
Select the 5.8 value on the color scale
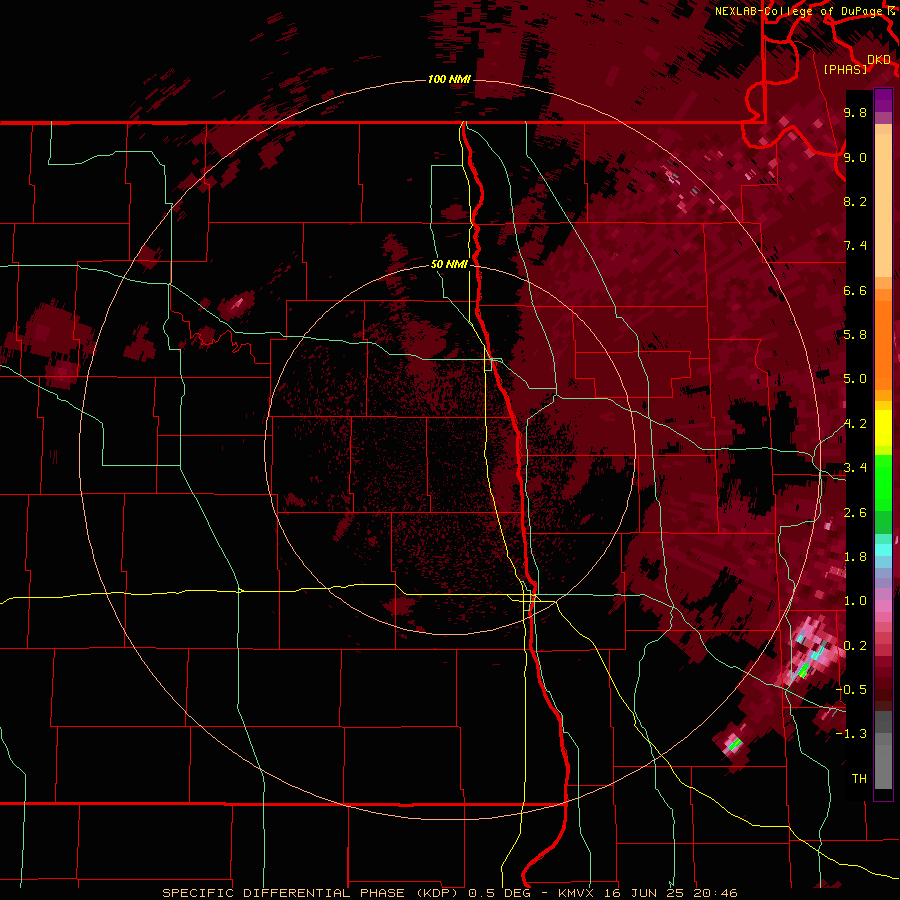[x=855, y=335]
